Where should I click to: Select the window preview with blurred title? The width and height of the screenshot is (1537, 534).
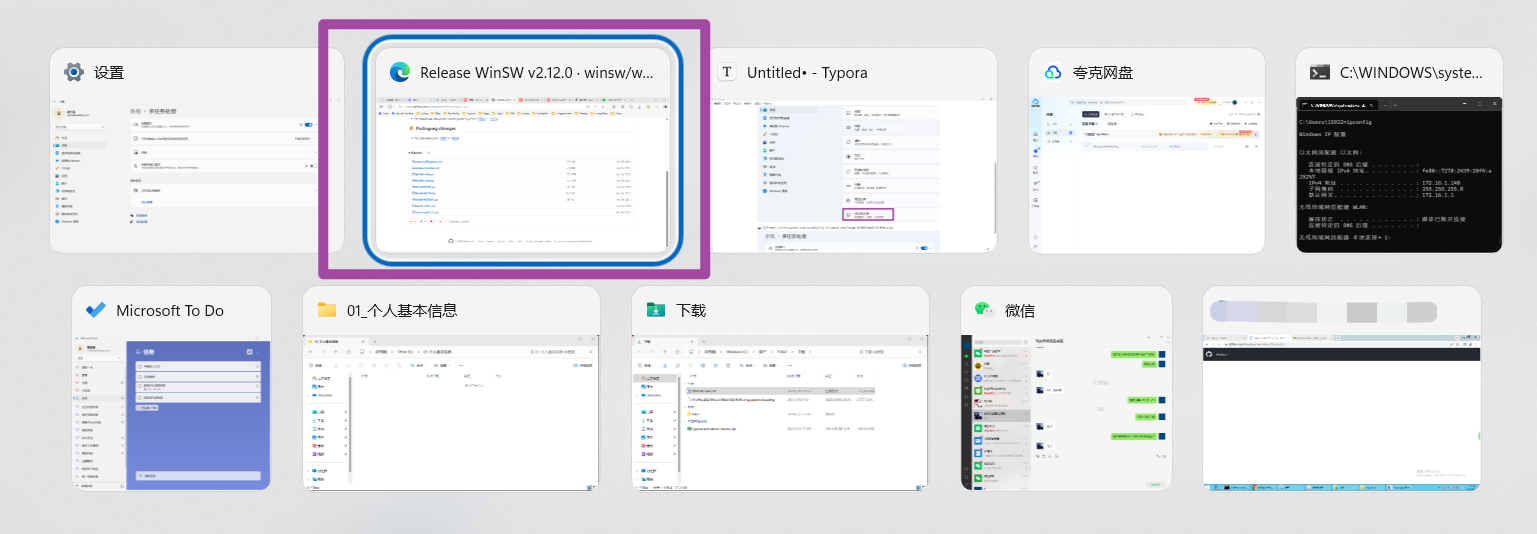1342,388
